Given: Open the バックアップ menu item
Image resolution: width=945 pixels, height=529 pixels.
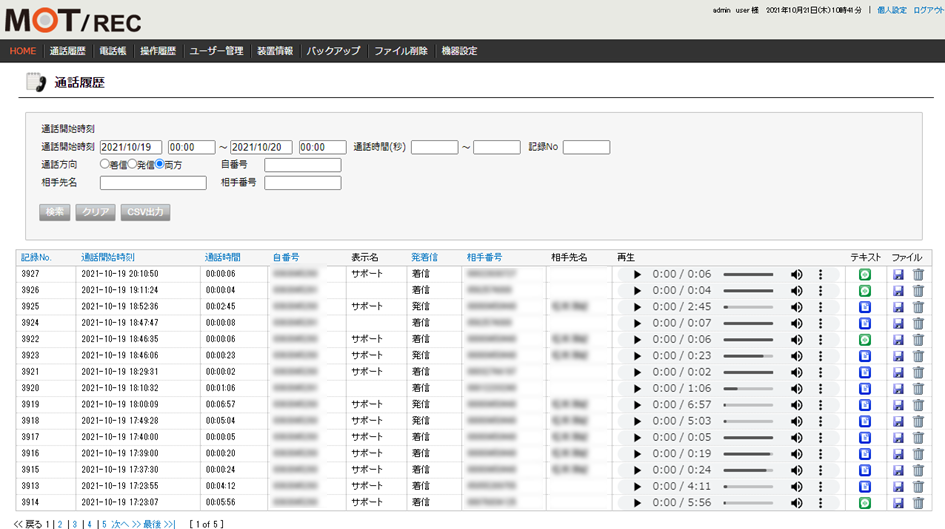Looking at the screenshot, I should 334,51.
